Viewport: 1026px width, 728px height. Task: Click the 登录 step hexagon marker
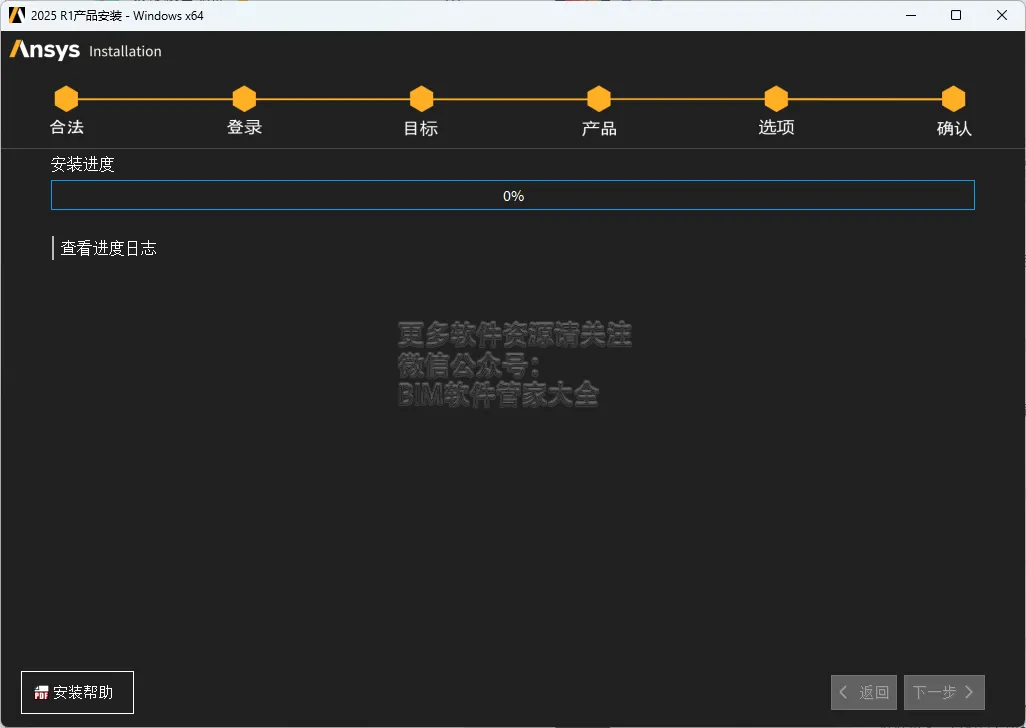(244, 99)
